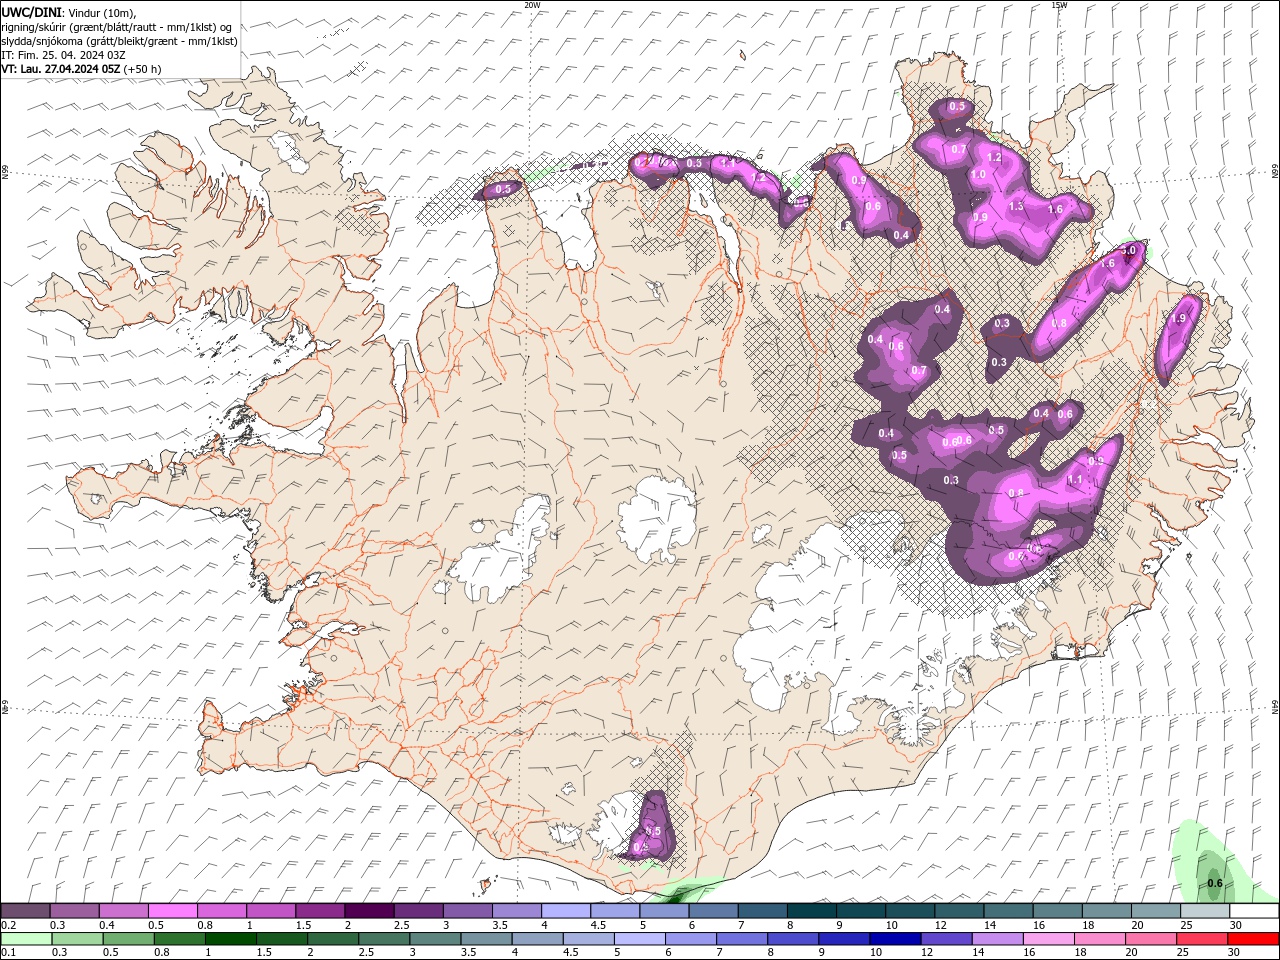Select the palest green 0.1 swatch in the rain scale
Screen dimensions: 1280x960
[x=26, y=939]
